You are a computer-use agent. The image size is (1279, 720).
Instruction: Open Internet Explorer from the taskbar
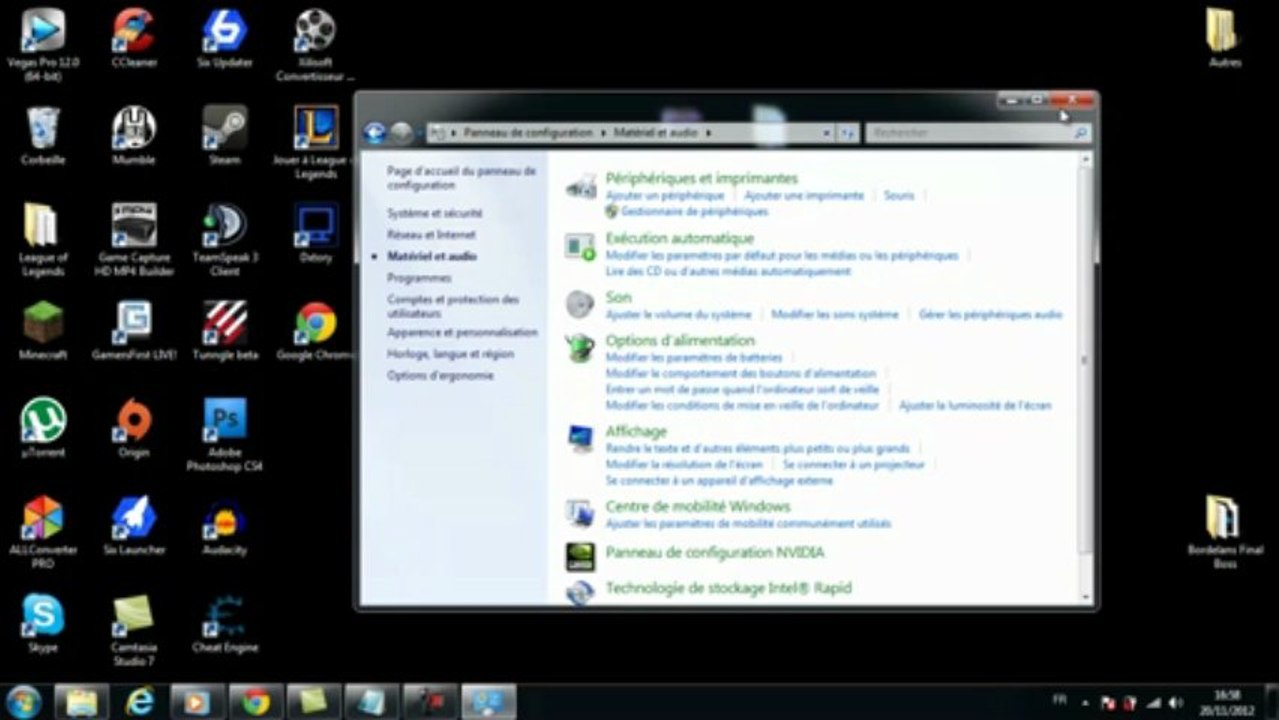click(x=140, y=702)
